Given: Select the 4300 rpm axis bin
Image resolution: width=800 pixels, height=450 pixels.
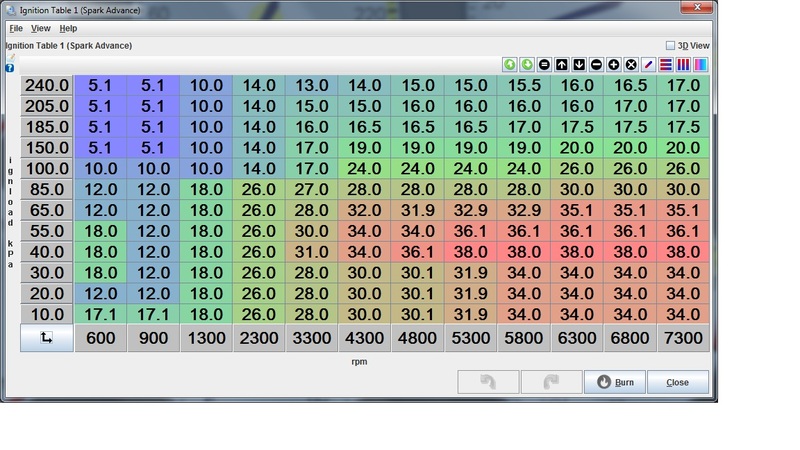Looking at the screenshot, I should 364,338.
